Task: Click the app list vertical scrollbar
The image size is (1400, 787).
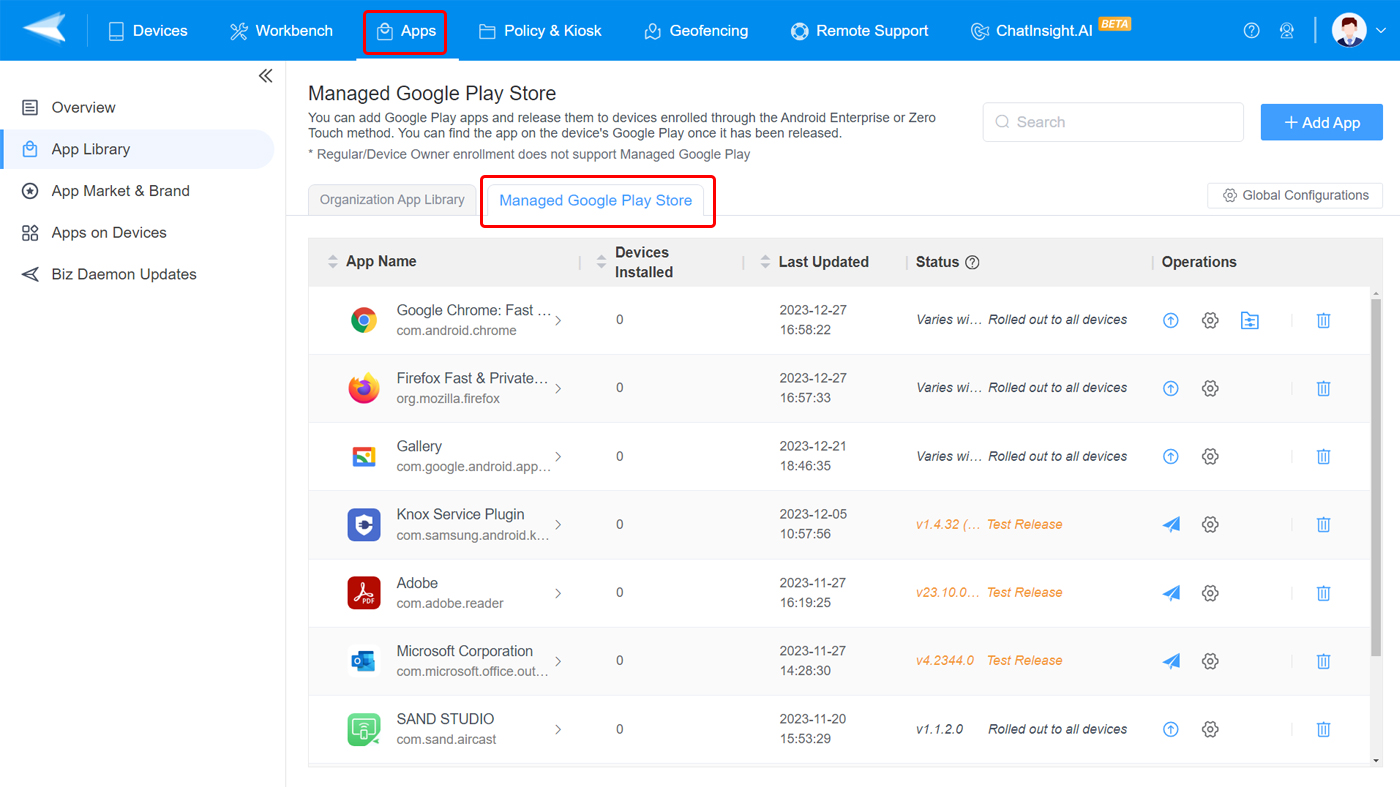Action: tap(1376, 478)
